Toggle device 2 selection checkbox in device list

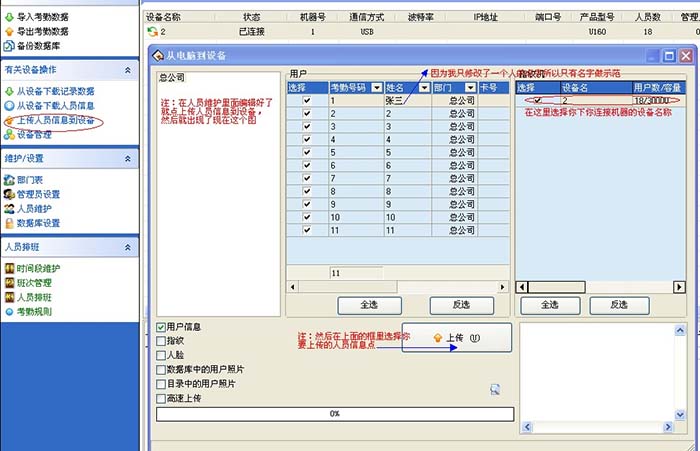(x=538, y=100)
